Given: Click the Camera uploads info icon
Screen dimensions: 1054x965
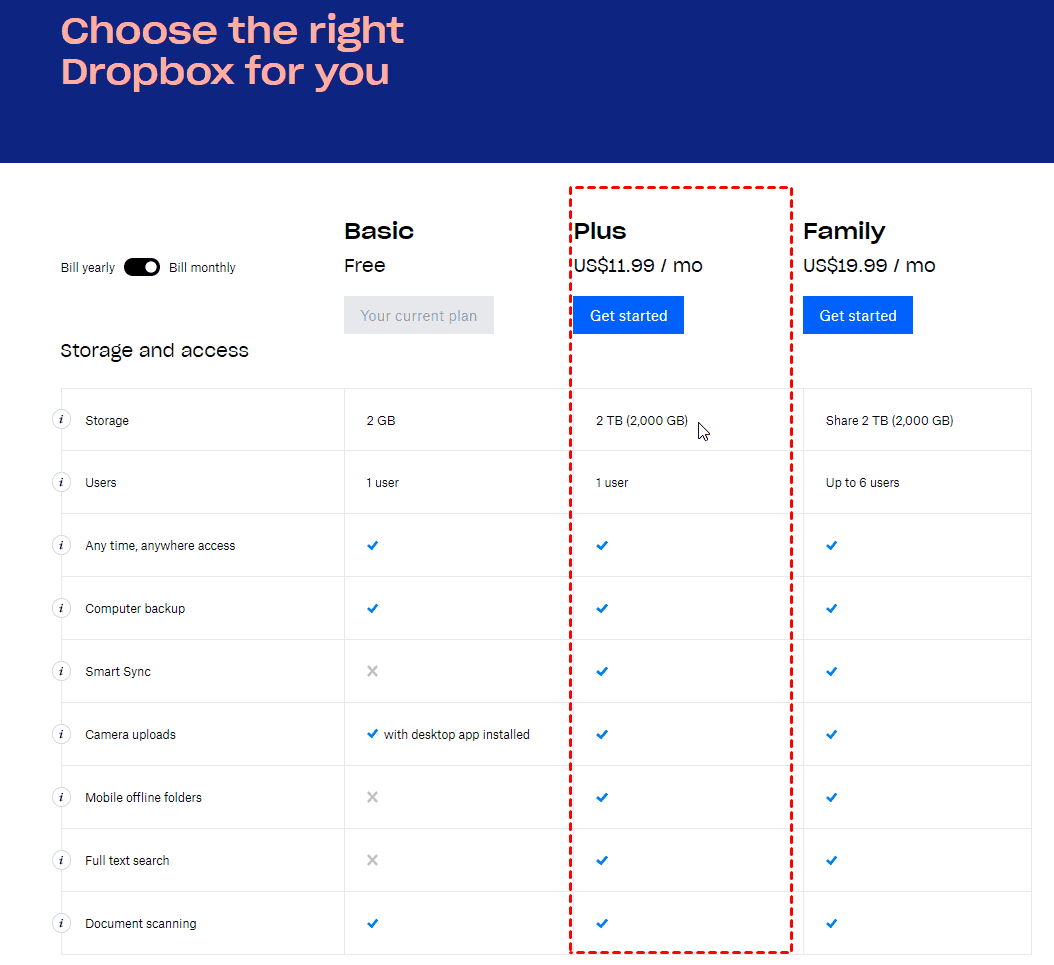Looking at the screenshot, I should pos(61,734).
